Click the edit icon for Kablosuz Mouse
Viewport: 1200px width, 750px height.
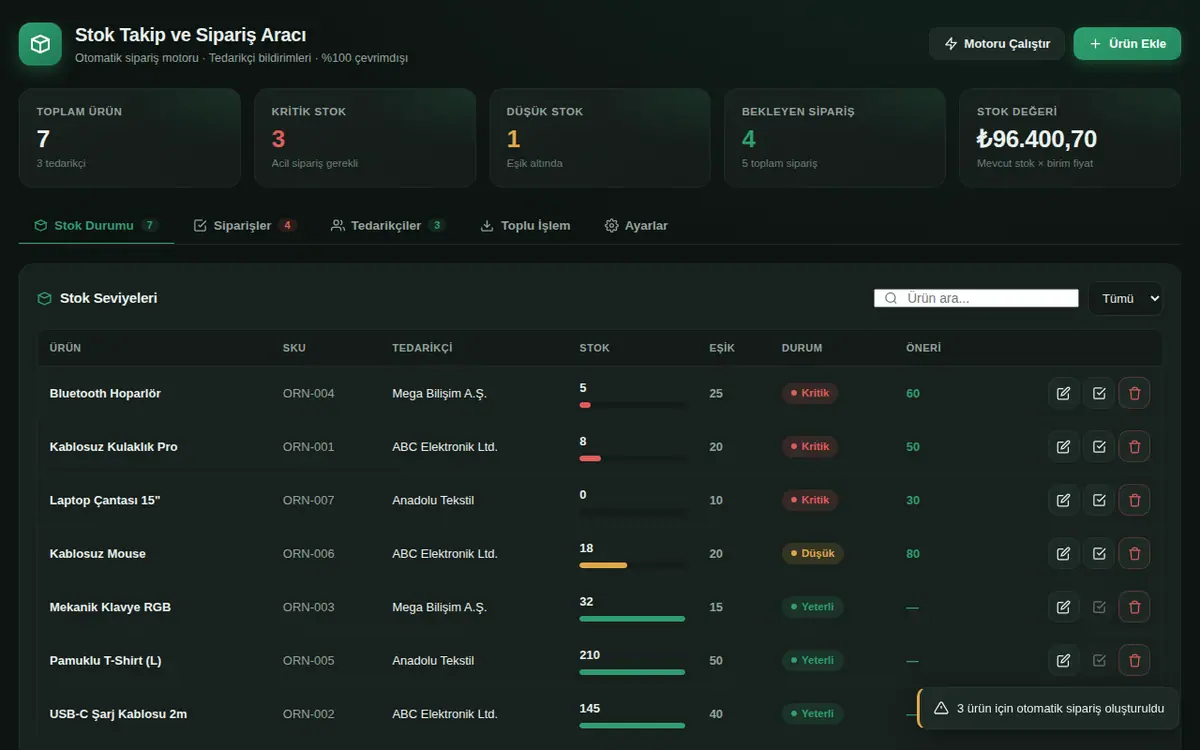point(1063,553)
